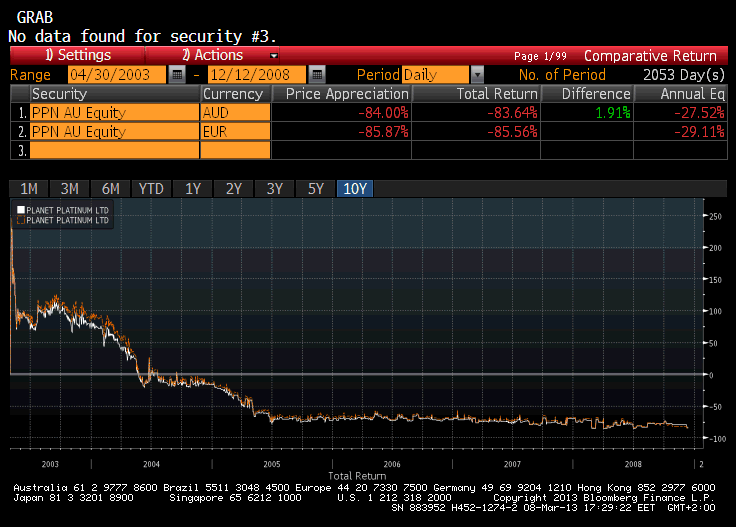The image size is (736, 527).
Task: Click the Page 1/99 indicator
Action: 540,56
